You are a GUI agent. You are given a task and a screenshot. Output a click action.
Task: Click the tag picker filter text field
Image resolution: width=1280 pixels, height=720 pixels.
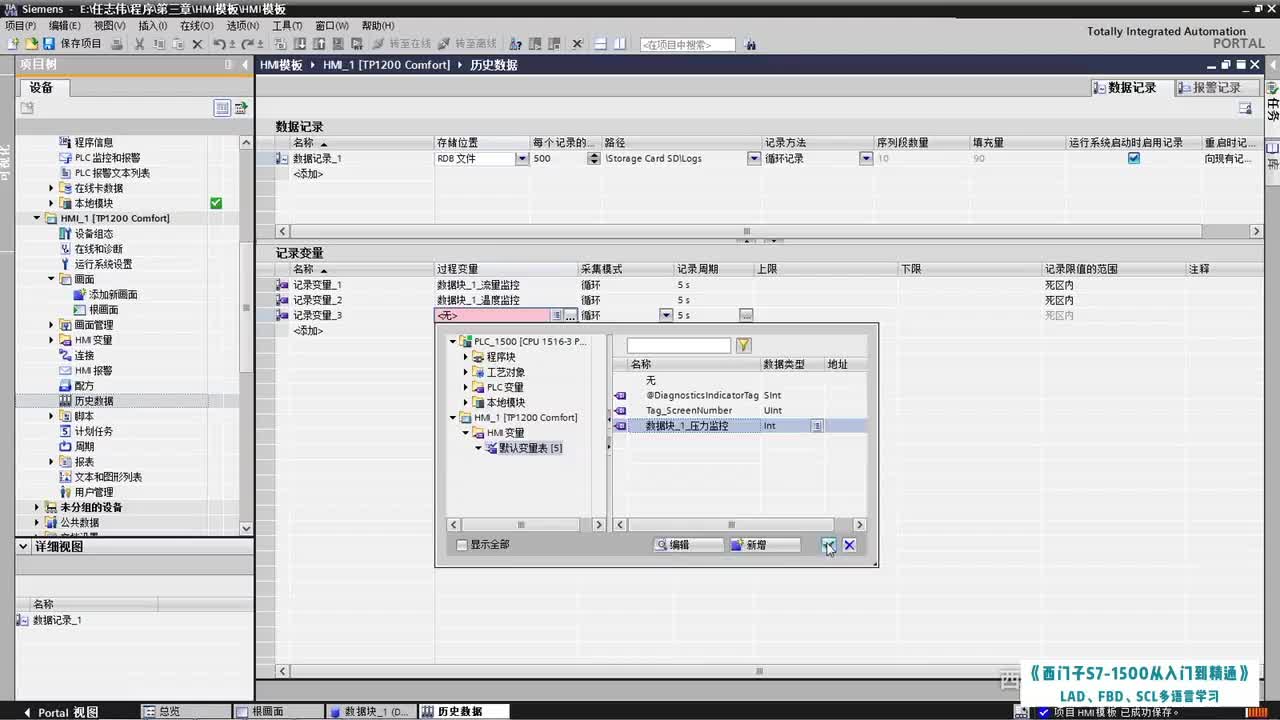679,346
